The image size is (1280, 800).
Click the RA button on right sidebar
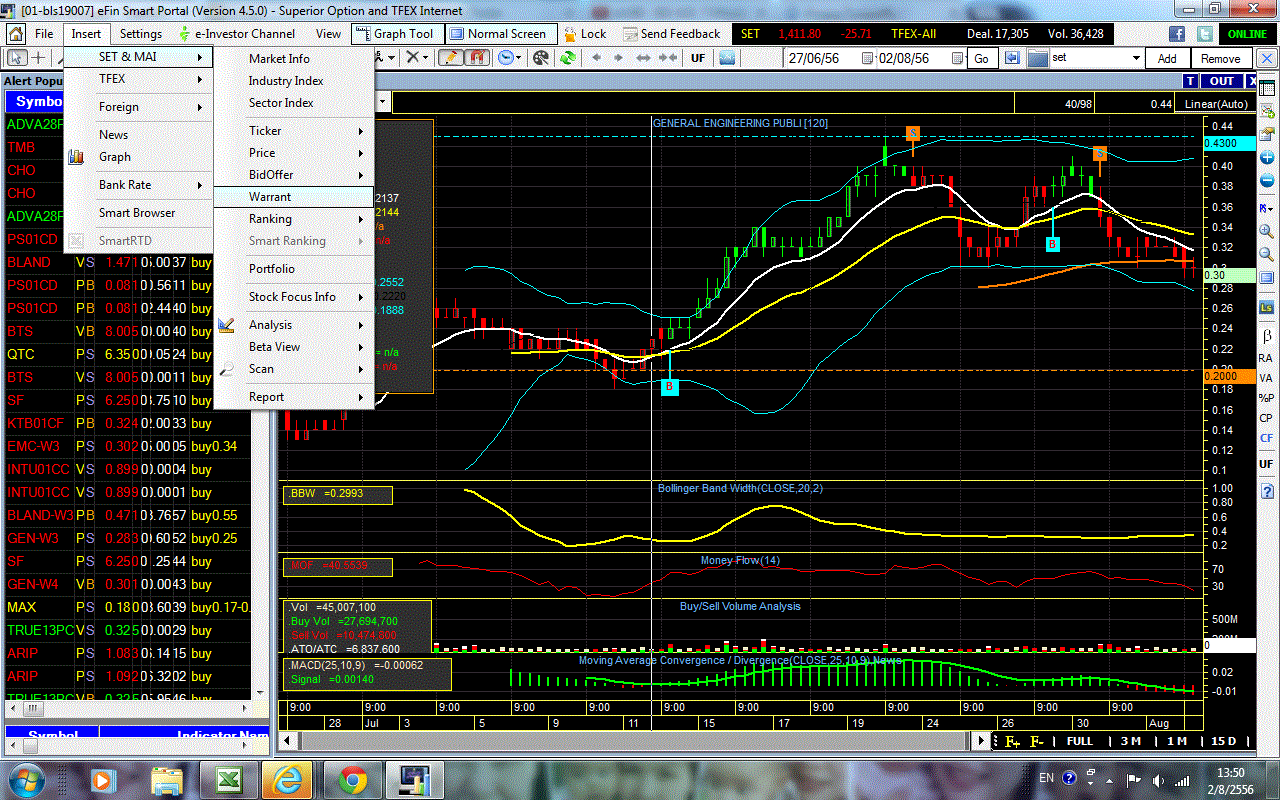click(x=1266, y=358)
